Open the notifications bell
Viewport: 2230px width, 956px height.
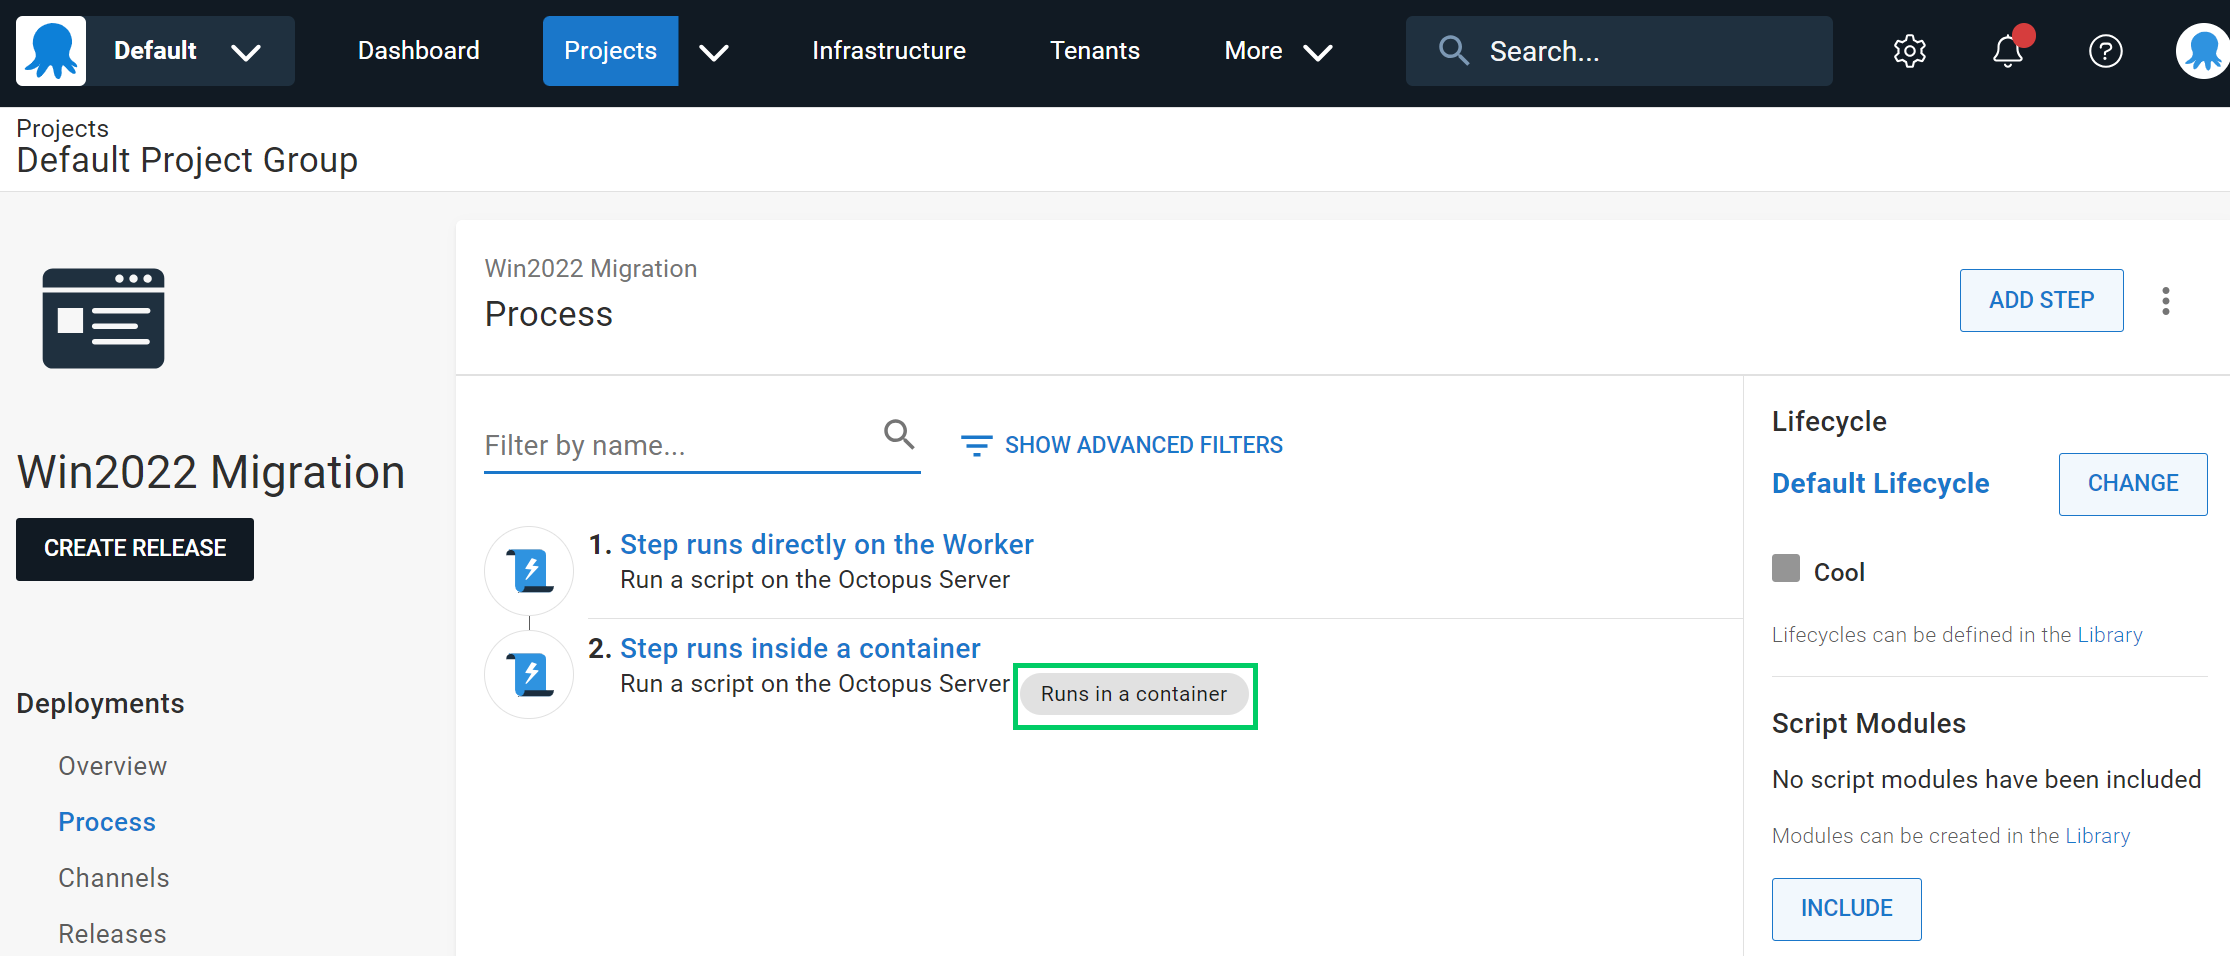pos(2008,51)
